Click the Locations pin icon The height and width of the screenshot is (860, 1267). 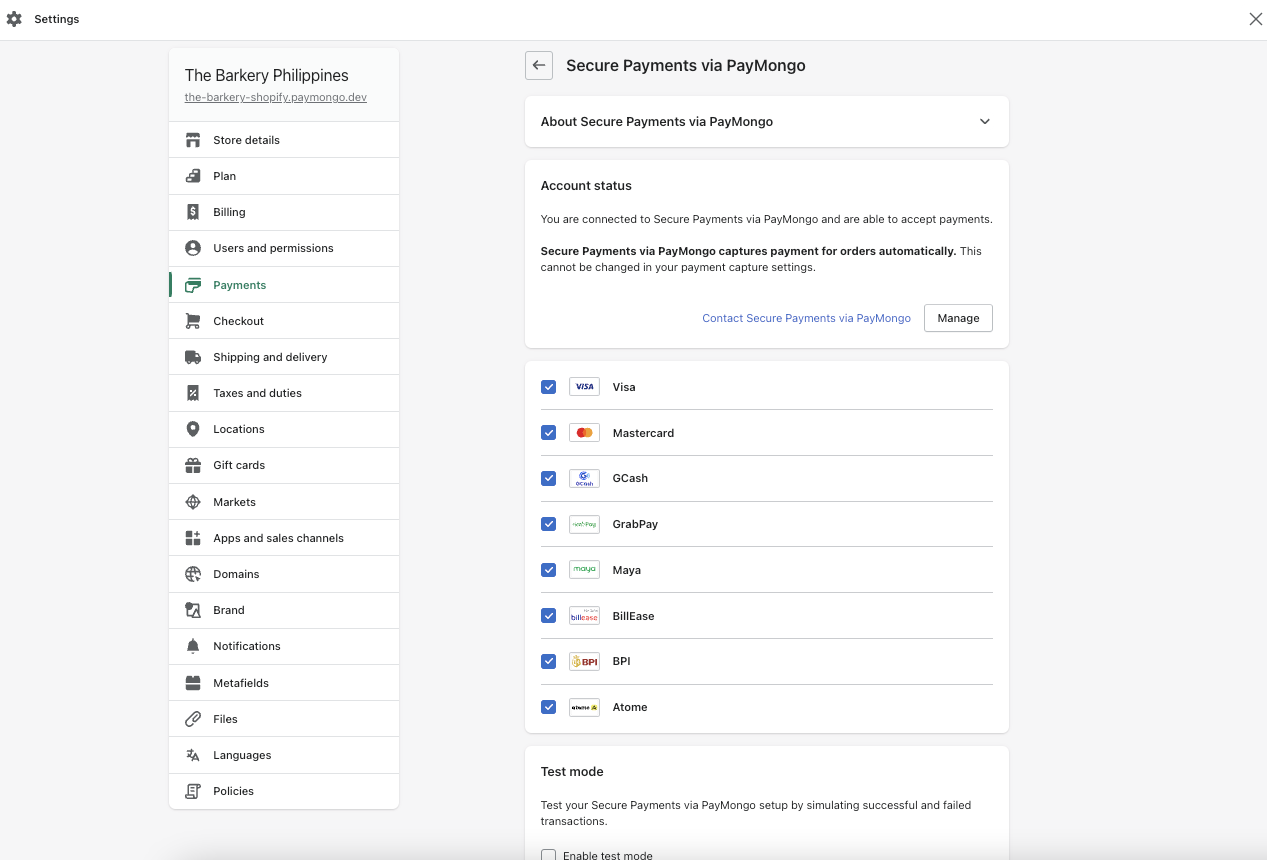pos(193,429)
